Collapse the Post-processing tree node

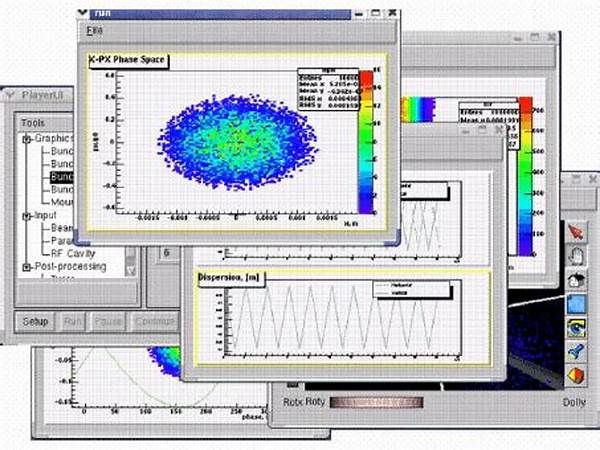pos(26,267)
